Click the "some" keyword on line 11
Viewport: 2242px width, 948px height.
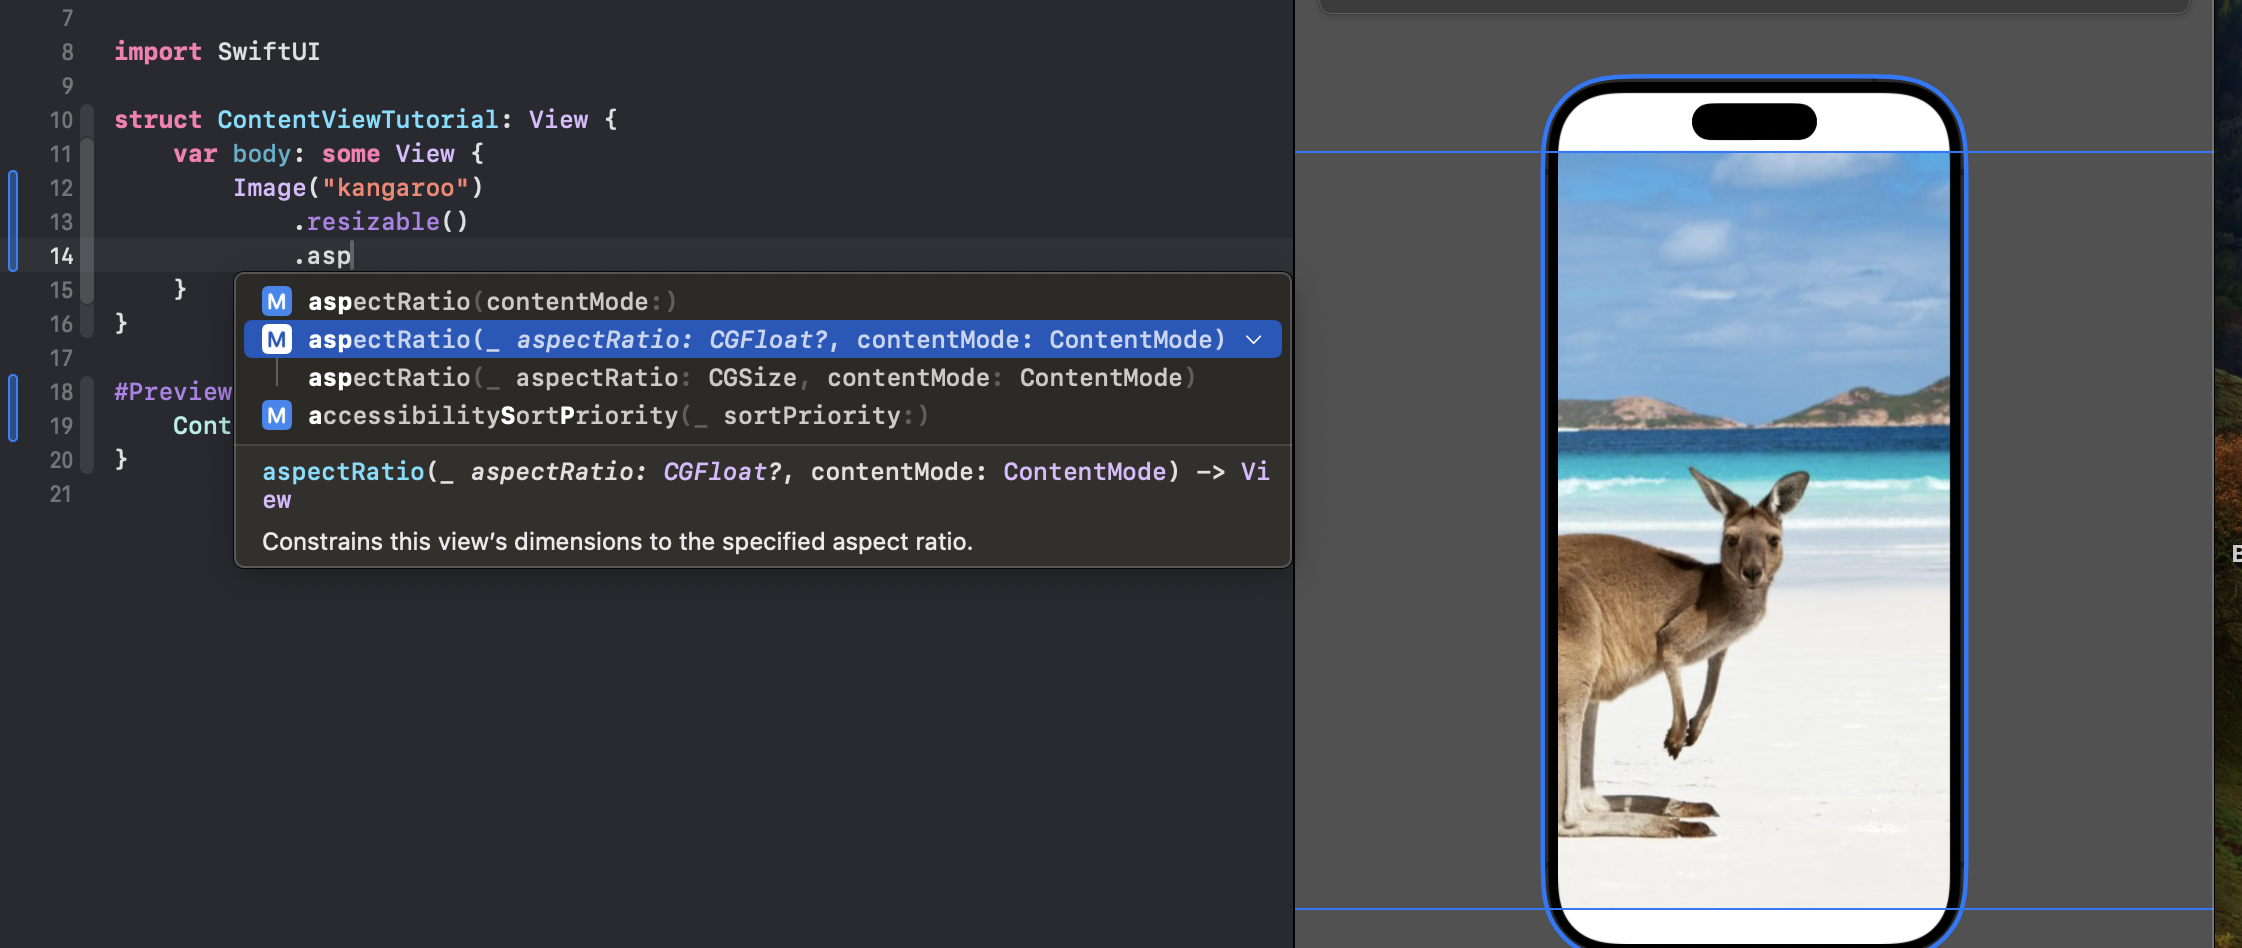(x=350, y=154)
